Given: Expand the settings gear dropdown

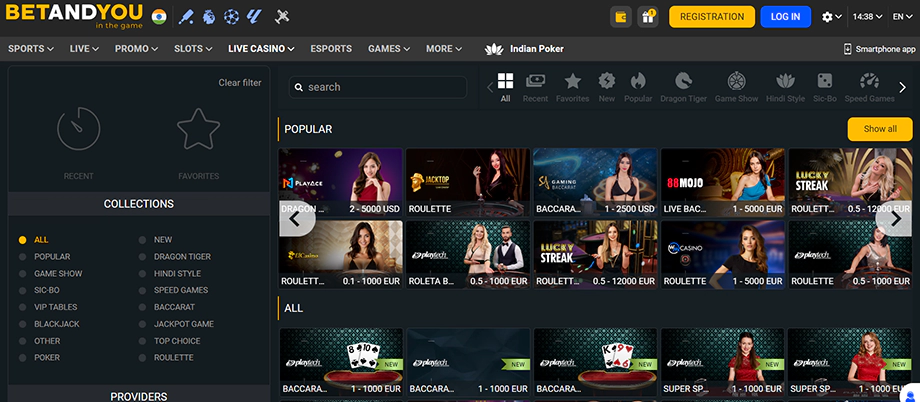Looking at the screenshot, I should coord(831,17).
